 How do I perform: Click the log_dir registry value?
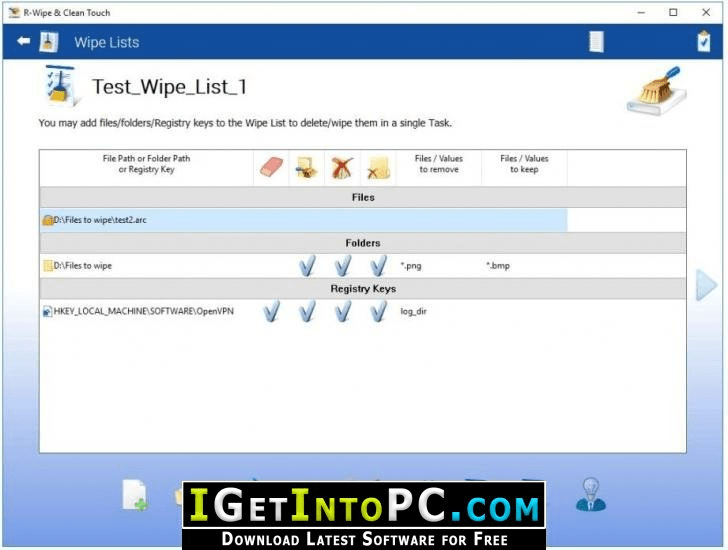pos(413,311)
